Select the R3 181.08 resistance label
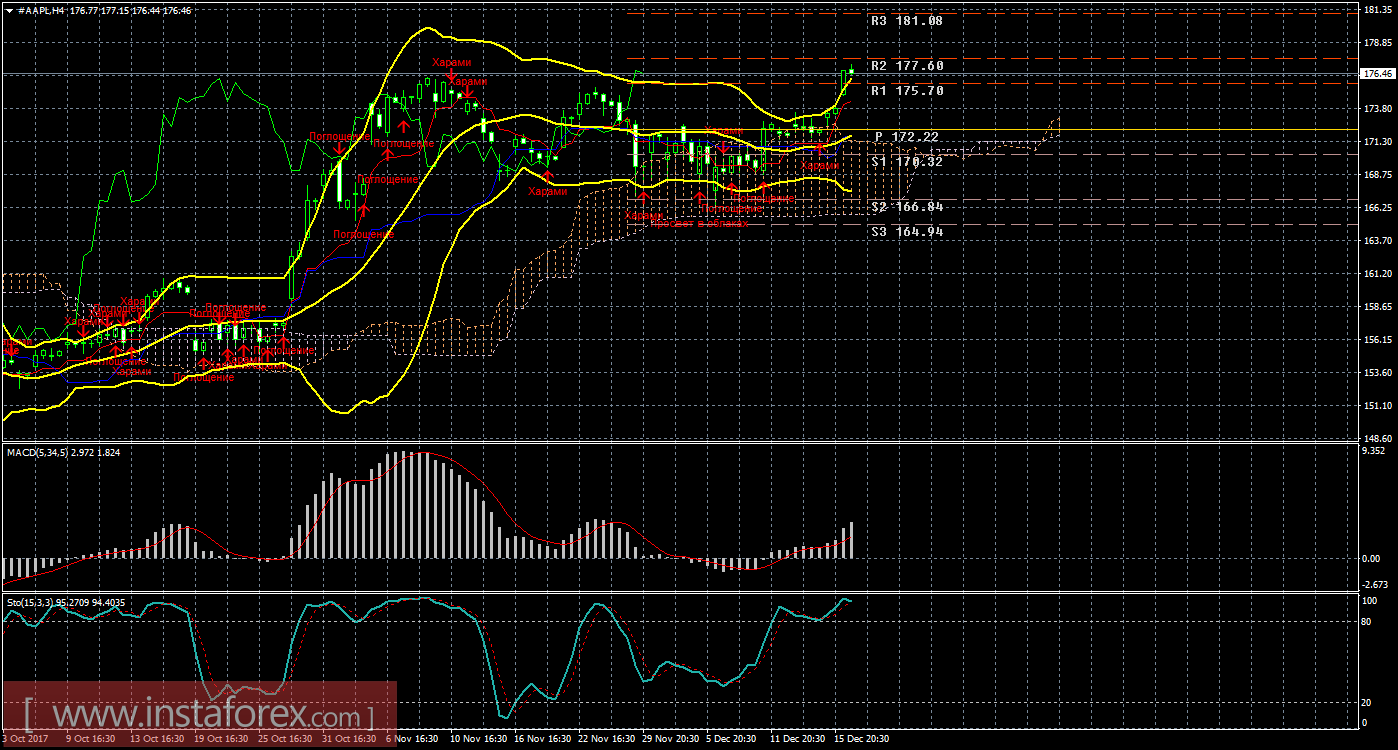This screenshot has width=1398, height=750. coord(906,21)
